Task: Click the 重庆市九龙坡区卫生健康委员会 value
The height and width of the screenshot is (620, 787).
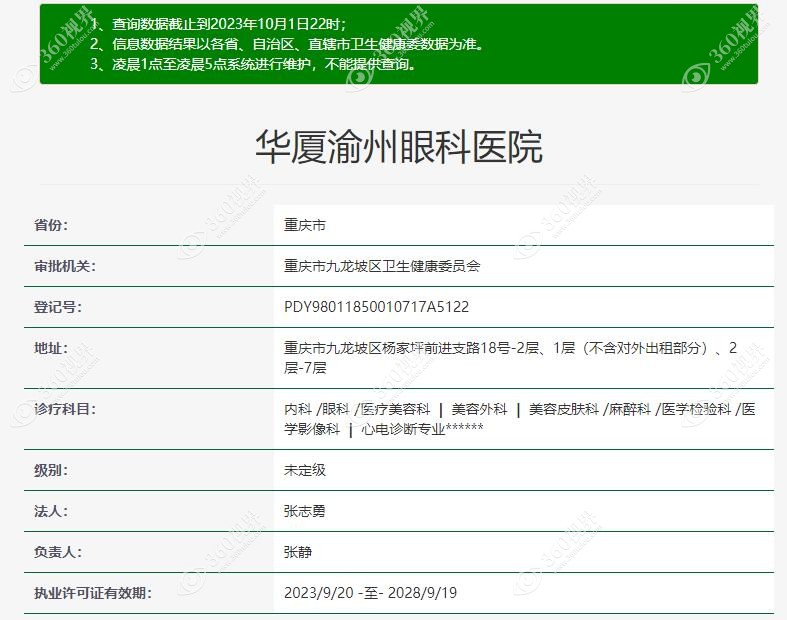Action: click(x=382, y=266)
